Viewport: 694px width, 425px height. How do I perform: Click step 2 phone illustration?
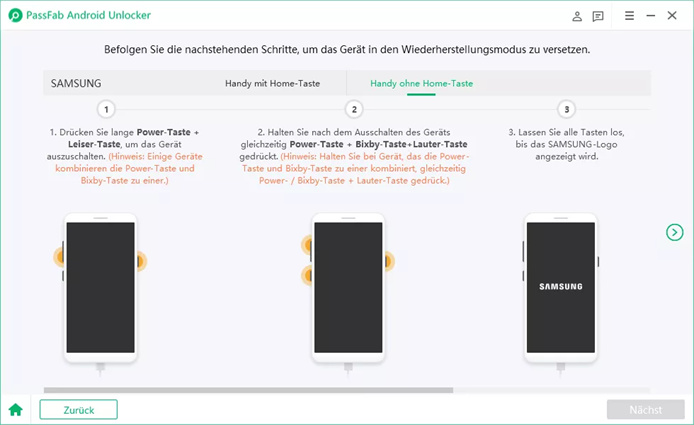pos(348,288)
